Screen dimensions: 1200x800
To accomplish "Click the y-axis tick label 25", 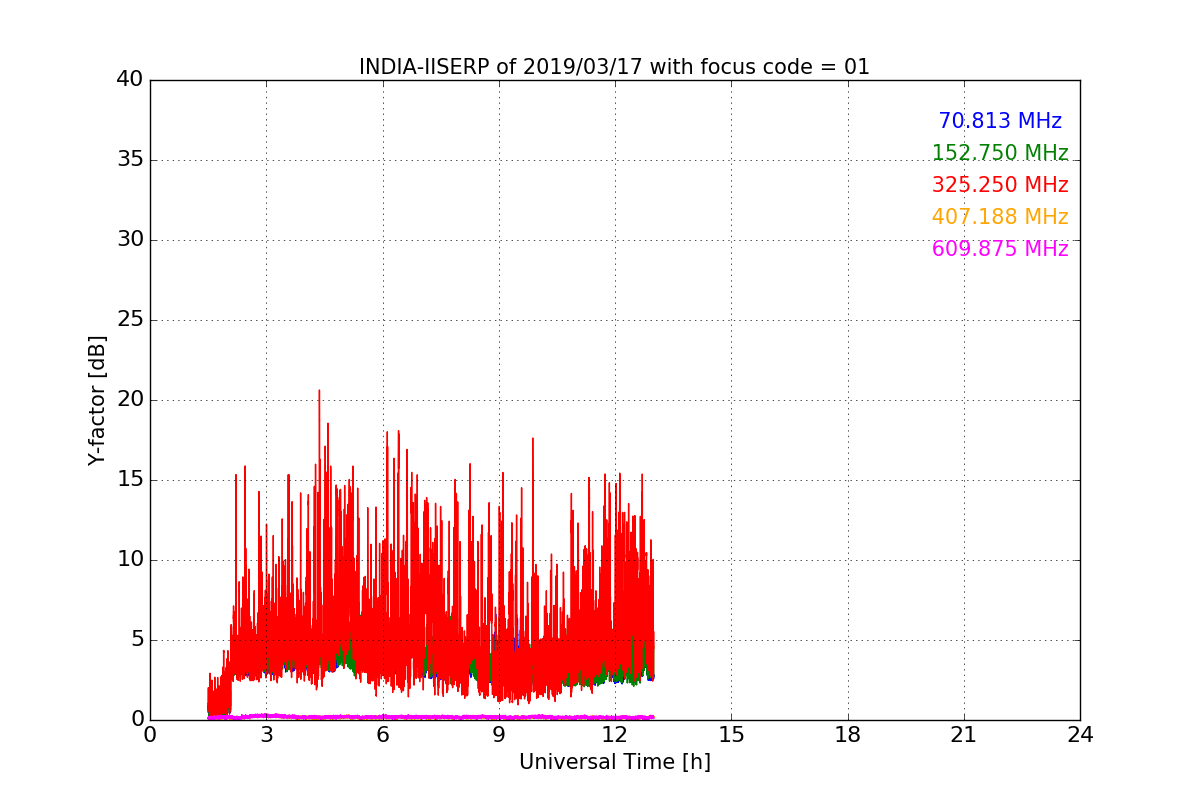I will 130,320.
